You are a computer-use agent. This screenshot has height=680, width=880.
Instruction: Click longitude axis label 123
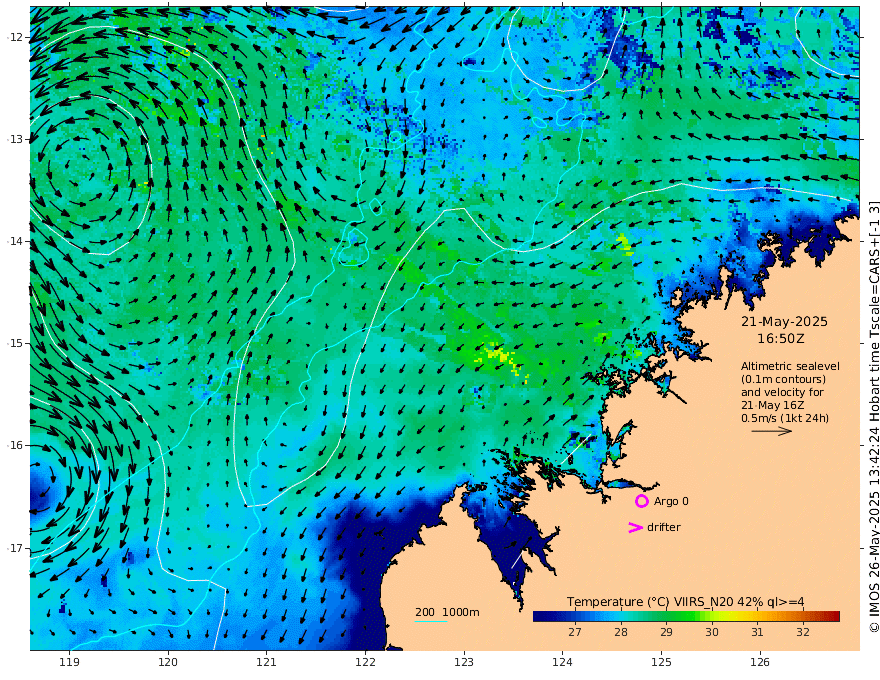click(x=464, y=663)
